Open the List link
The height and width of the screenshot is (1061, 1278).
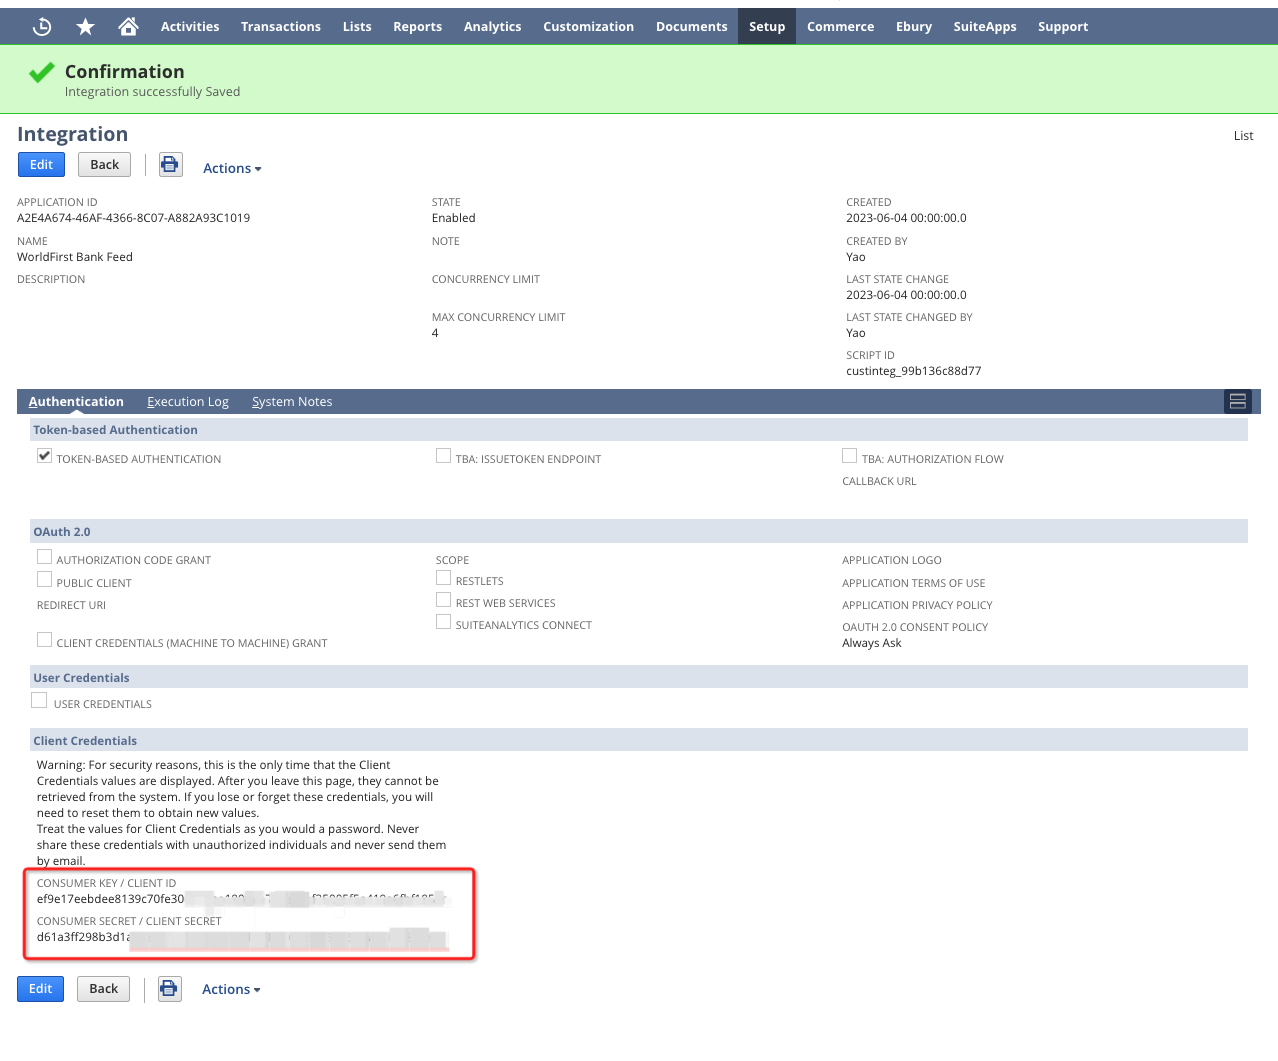pos(1243,136)
